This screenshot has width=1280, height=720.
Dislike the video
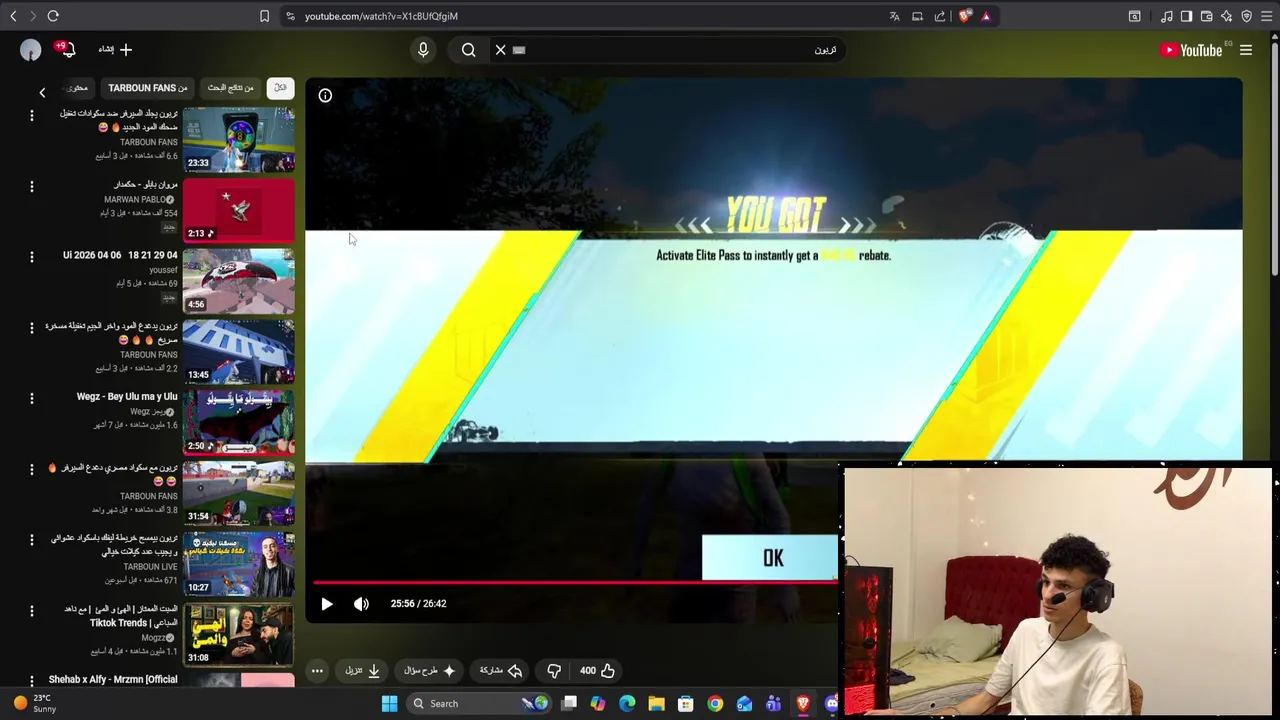pyautogui.click(x=554, y=671)
